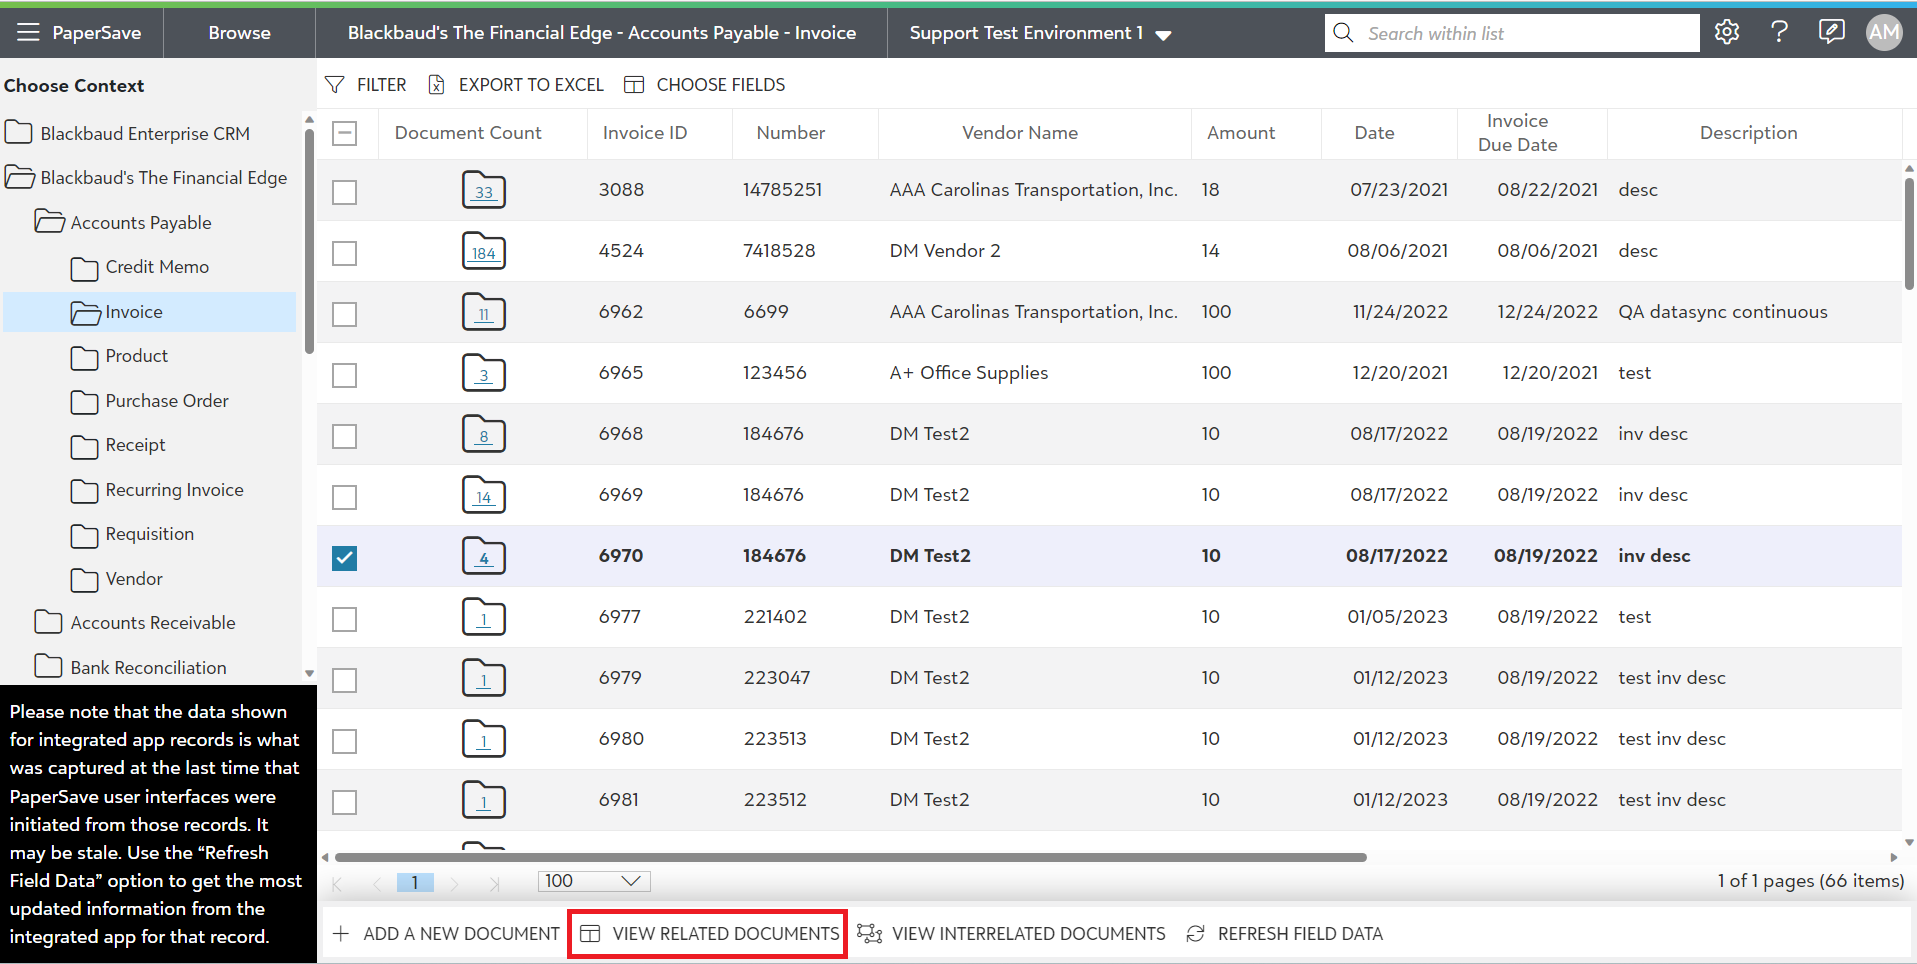Open the settings gear icon
Screen dimensions: 1917x964
[x=1727, y=32]
